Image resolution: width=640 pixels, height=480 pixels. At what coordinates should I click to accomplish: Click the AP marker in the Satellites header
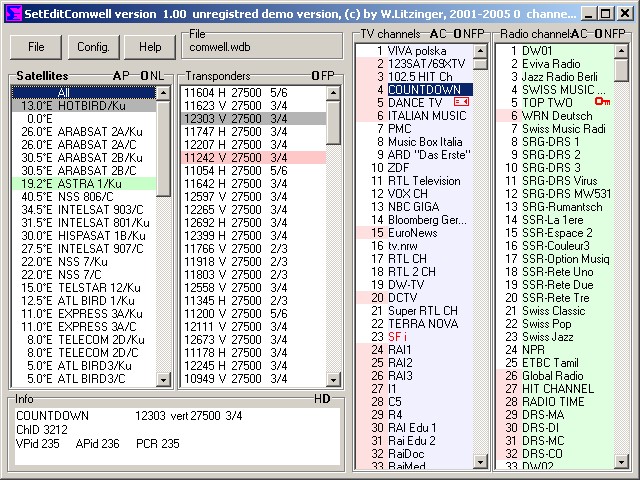(121, 76)
